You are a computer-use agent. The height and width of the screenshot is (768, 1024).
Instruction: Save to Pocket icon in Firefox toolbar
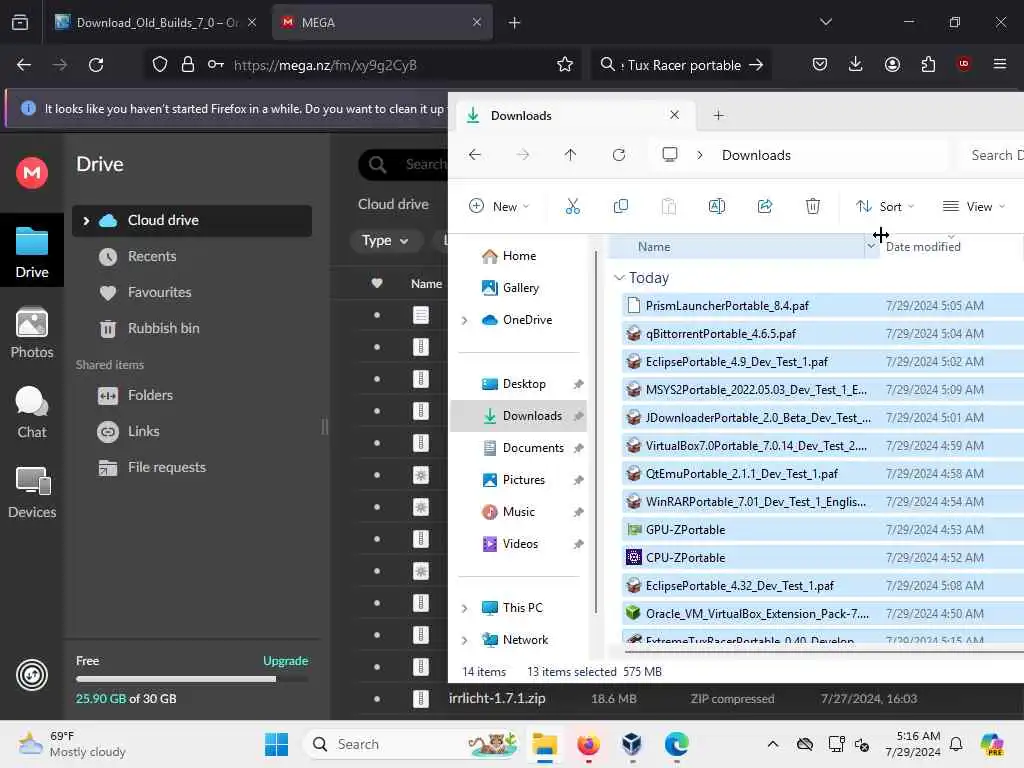point(820,64)
